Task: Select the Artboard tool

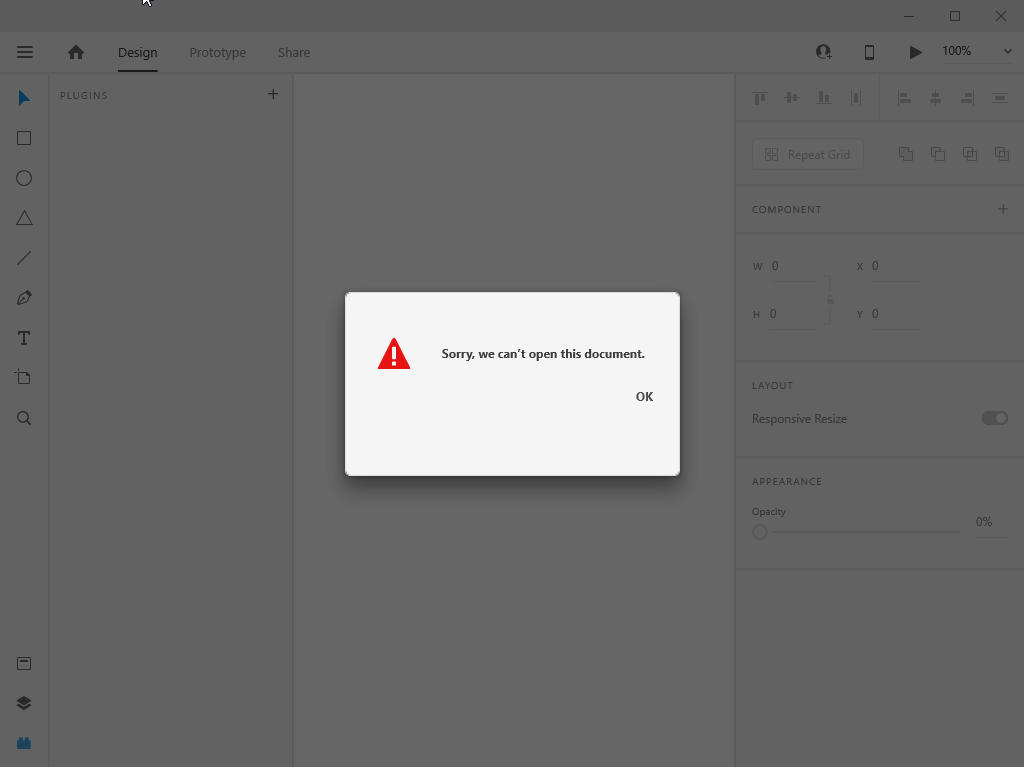Action: click(x=23, y=377)
